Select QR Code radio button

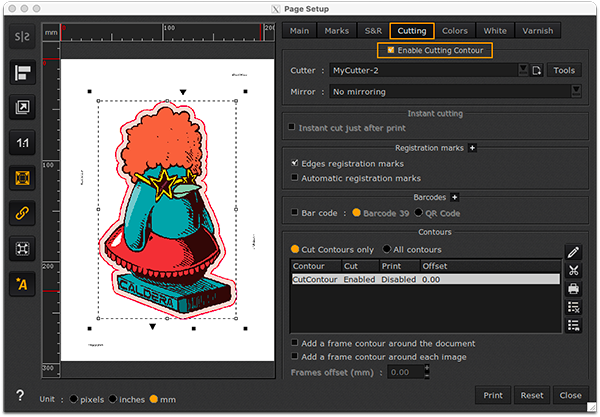click(418, 212)
